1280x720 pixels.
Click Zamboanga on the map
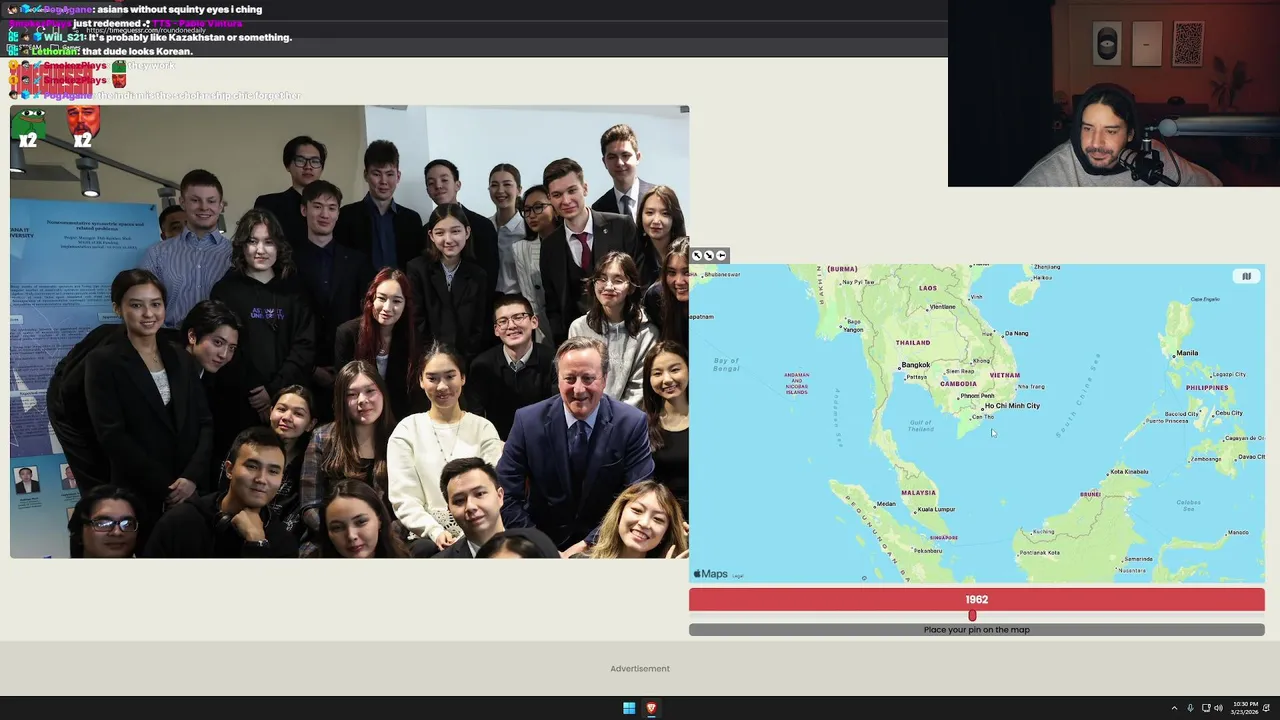(1206, 459)
